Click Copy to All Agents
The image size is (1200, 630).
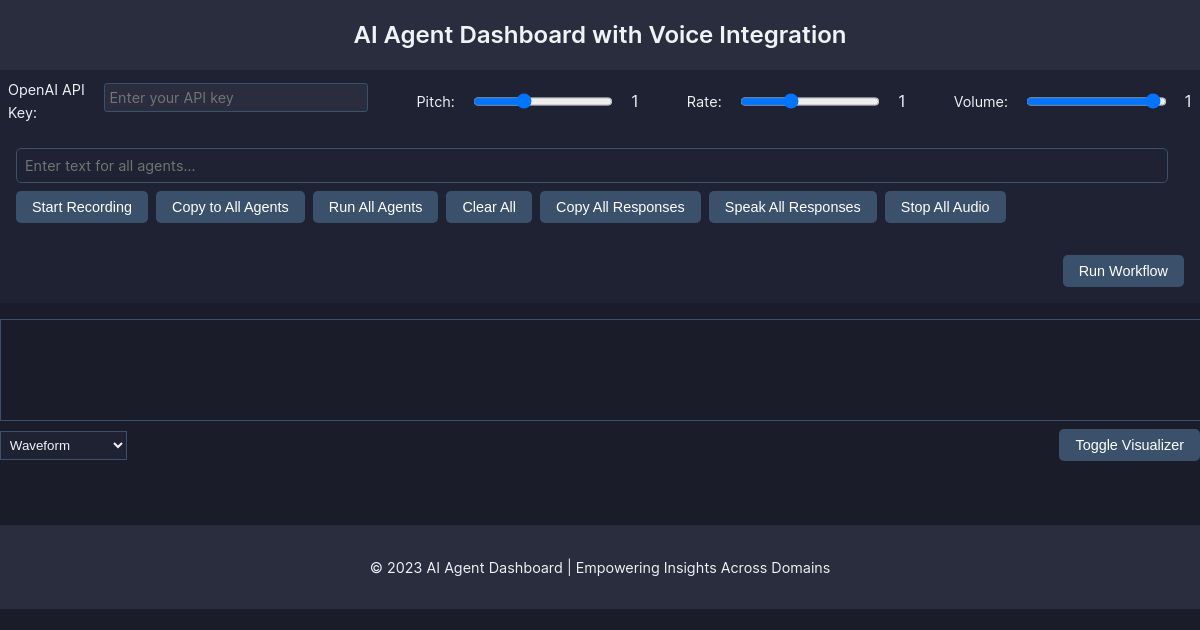(x=230, y=207)
